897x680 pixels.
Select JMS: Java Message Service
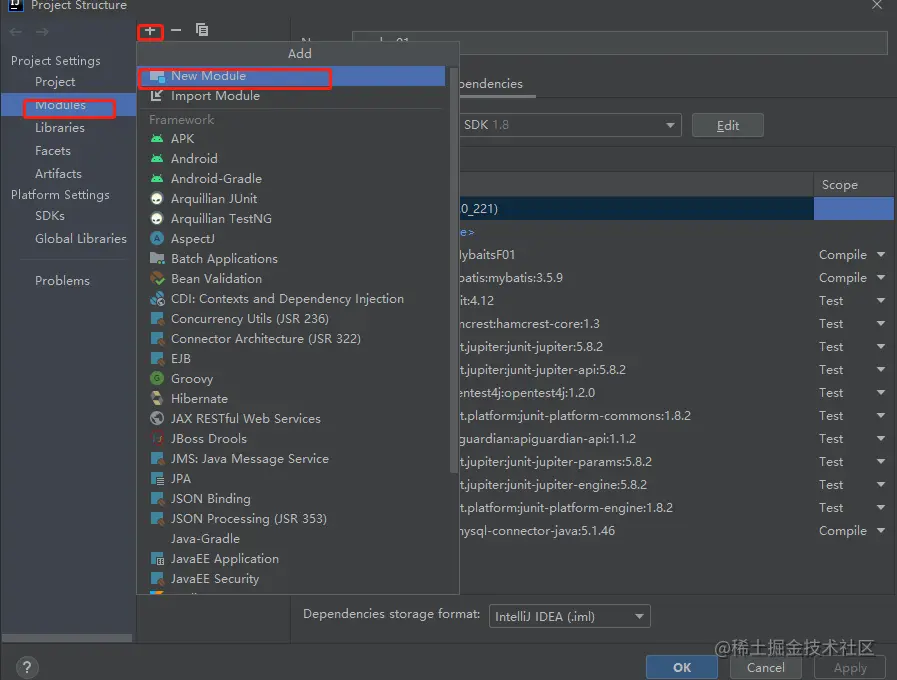pos(292,459)
